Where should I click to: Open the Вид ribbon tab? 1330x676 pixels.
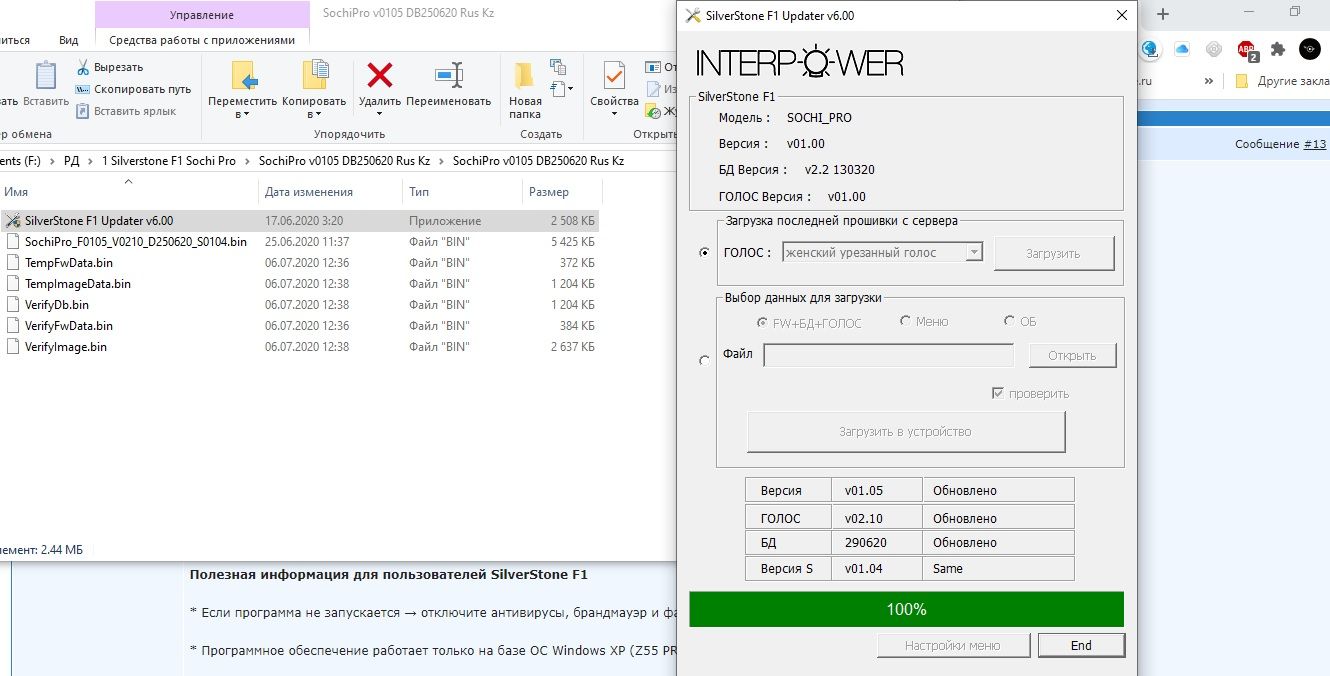pos(69,40)
